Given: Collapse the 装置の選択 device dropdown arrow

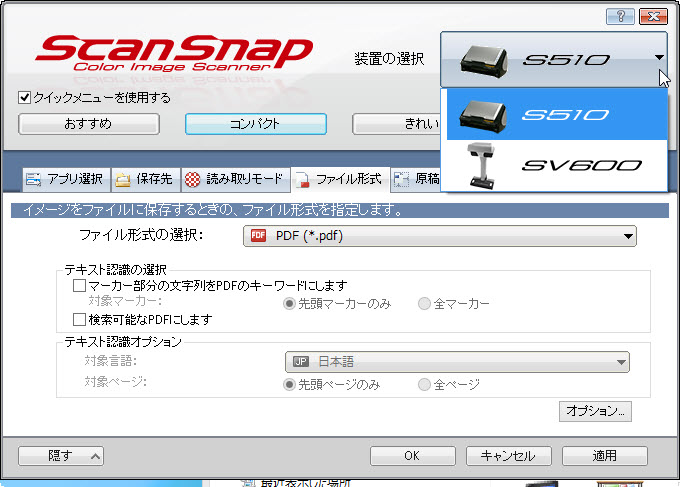Looking at the screenshot, I should pyautogui.click(x=659, y=58).
